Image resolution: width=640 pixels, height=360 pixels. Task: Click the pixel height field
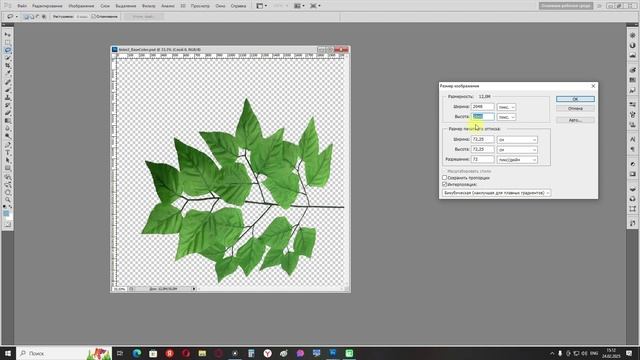click(483, 117)
